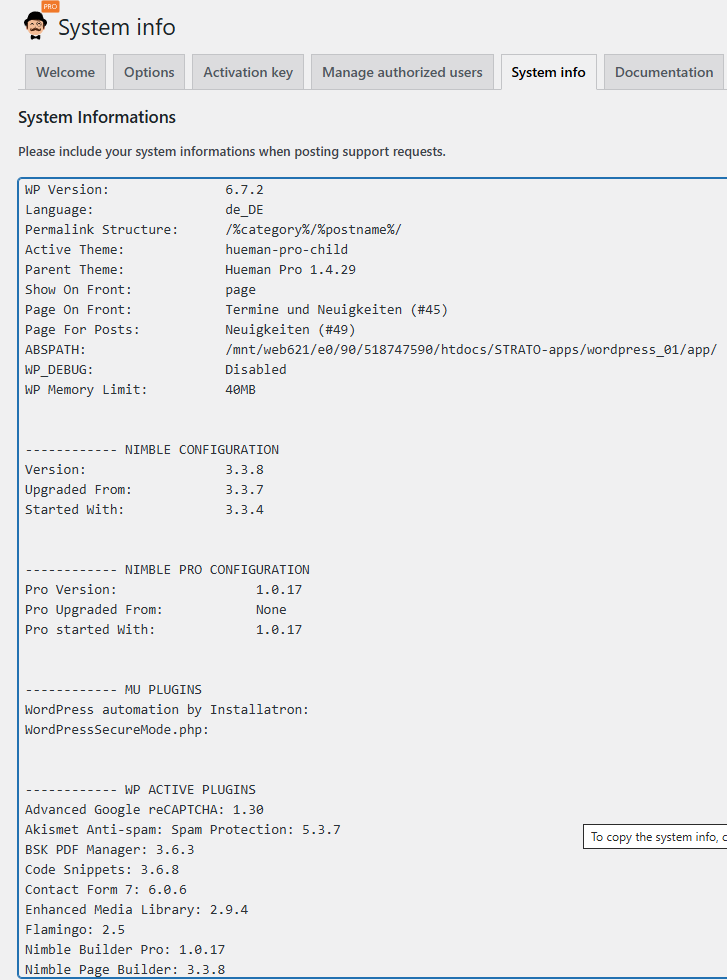Click the Nimble Builder Pro: 1.0.17 line
This screenshot has width=727, height=980.
tap(125, 949)
